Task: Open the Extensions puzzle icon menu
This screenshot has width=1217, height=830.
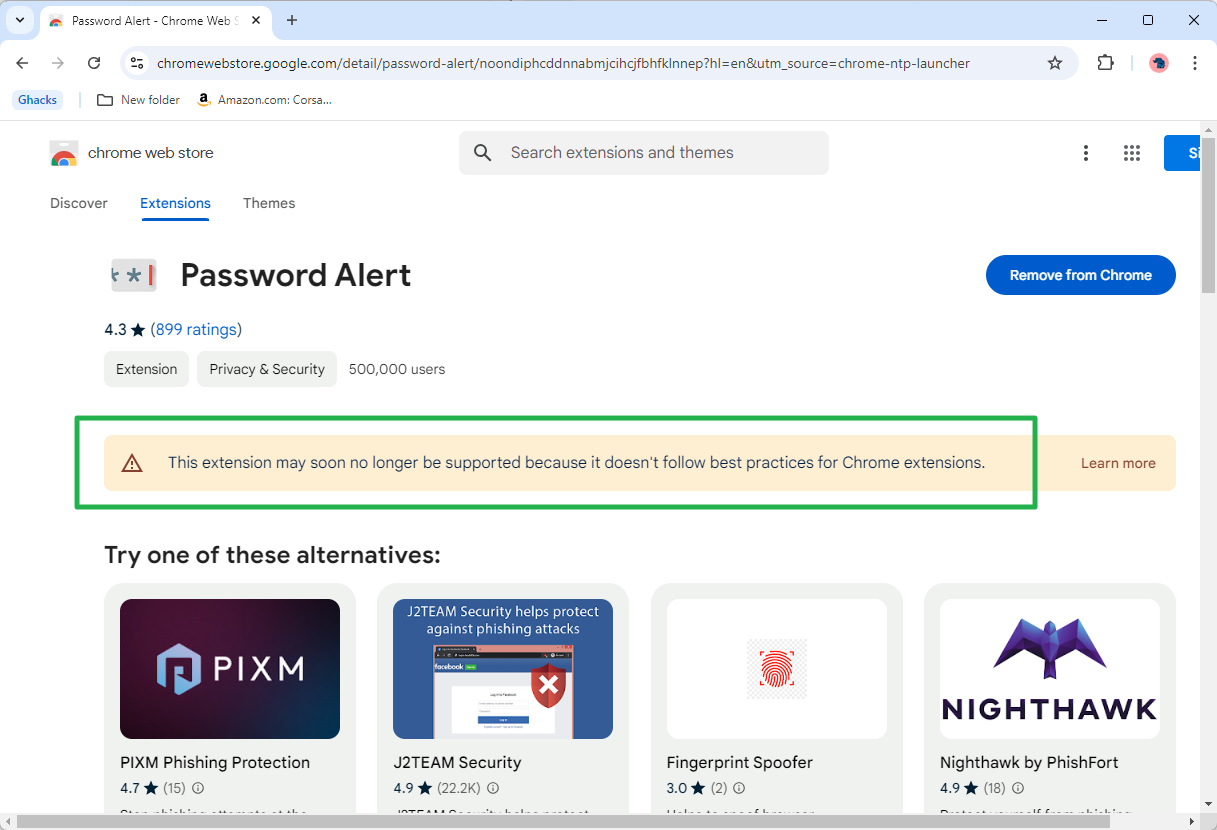Action: (1105, 63)
